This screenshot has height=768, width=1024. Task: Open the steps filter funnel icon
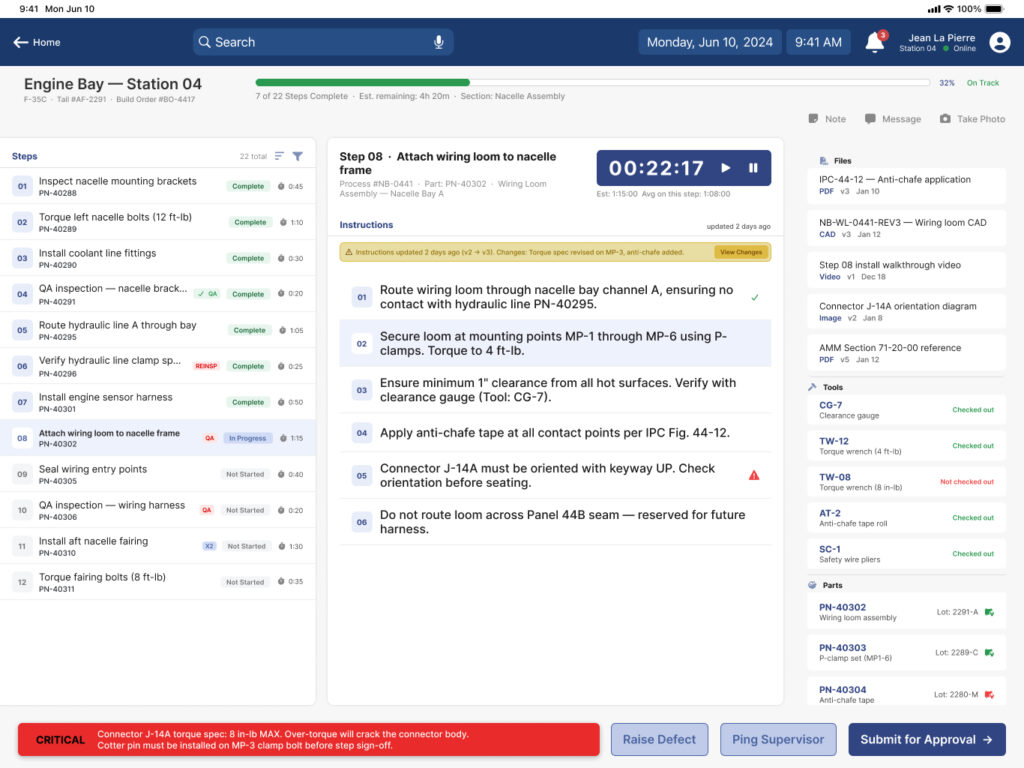tap(298, 156)
